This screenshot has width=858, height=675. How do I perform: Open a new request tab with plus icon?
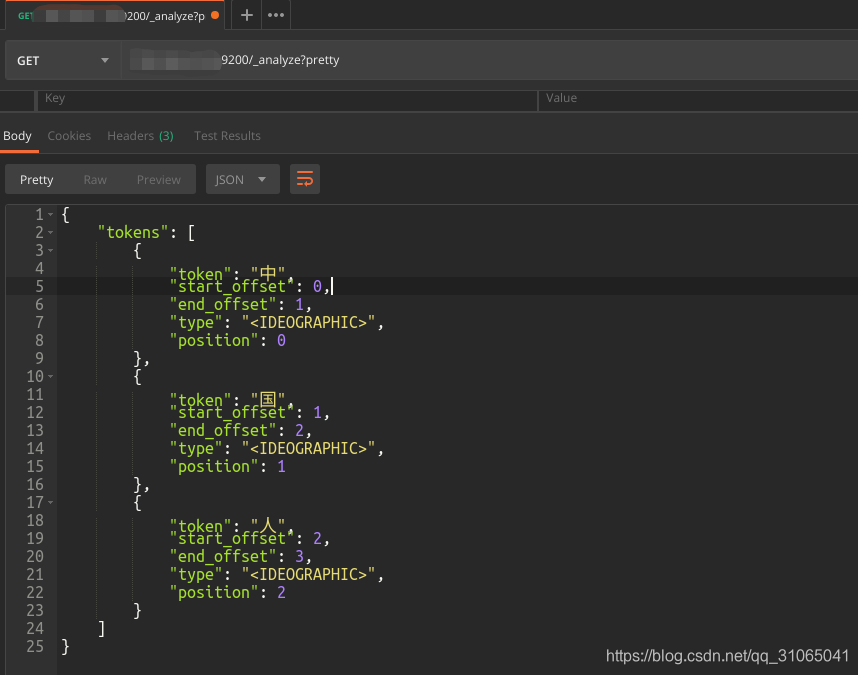pyautogui.click(x=247, y=15)
